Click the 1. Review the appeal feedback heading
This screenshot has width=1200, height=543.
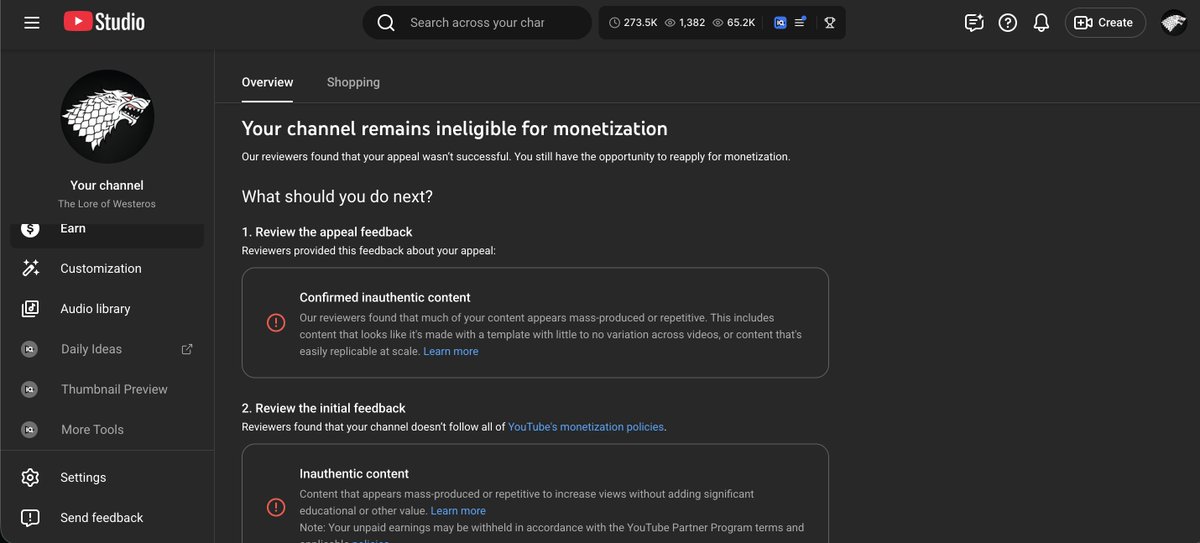click(x=327, y=232)
